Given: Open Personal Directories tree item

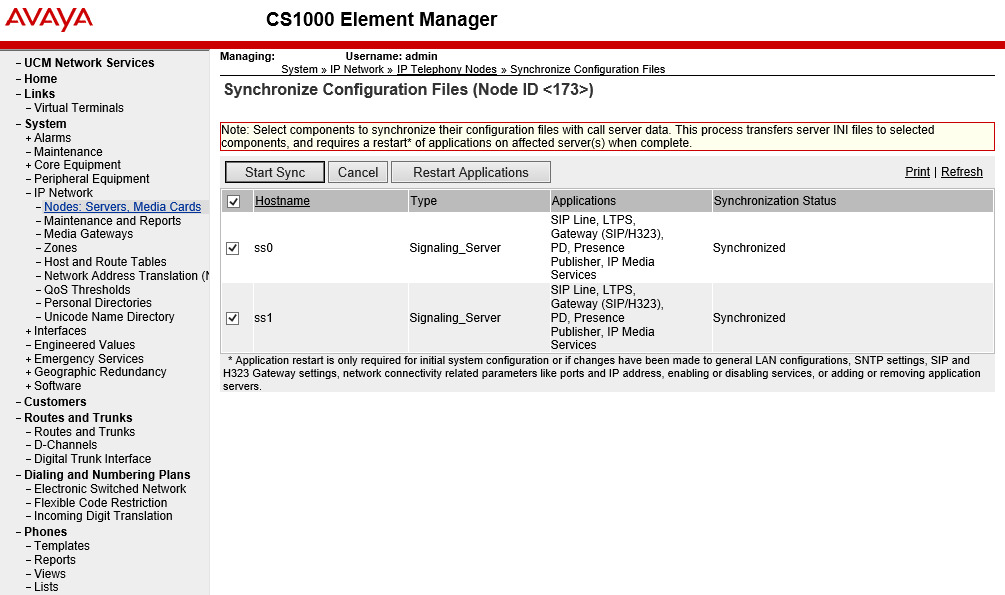Looking at the screenshot, I should coord(98,303).
